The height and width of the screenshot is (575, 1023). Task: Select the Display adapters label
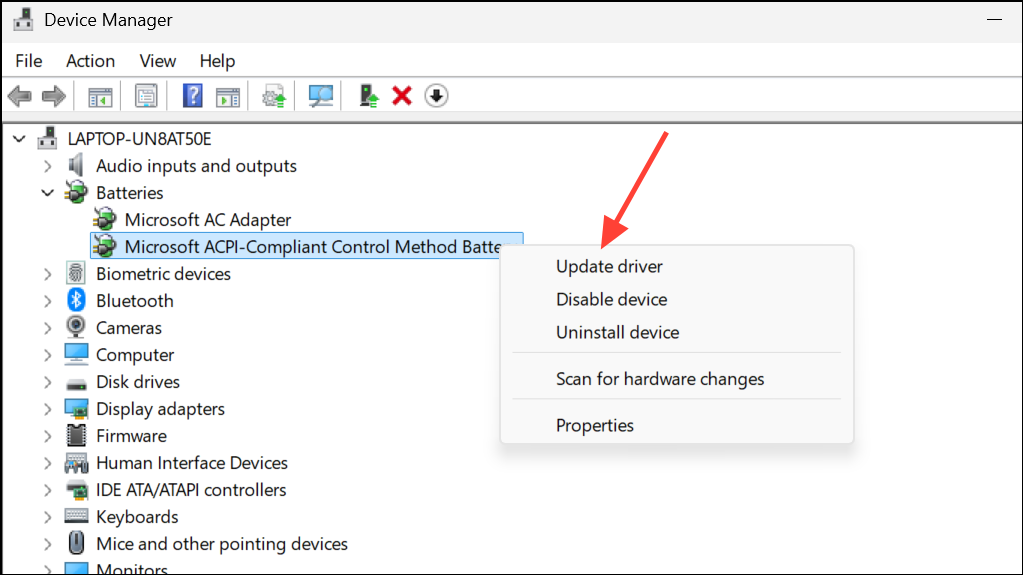[160, 409]
